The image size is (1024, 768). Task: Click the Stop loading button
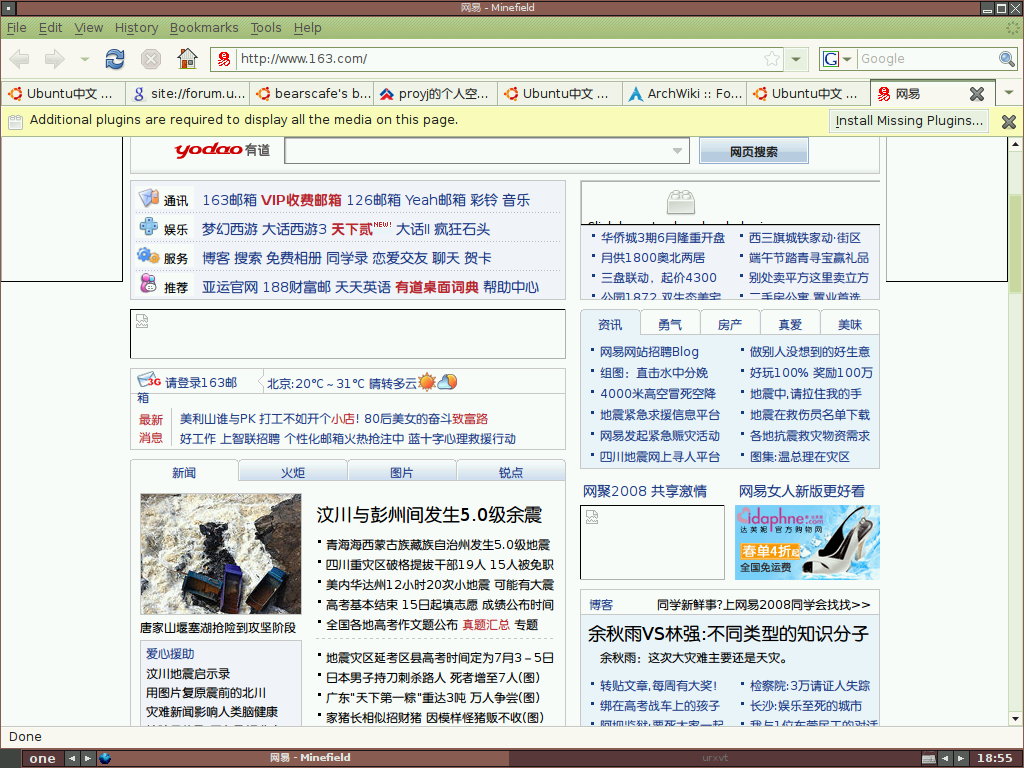coord(151,59)
